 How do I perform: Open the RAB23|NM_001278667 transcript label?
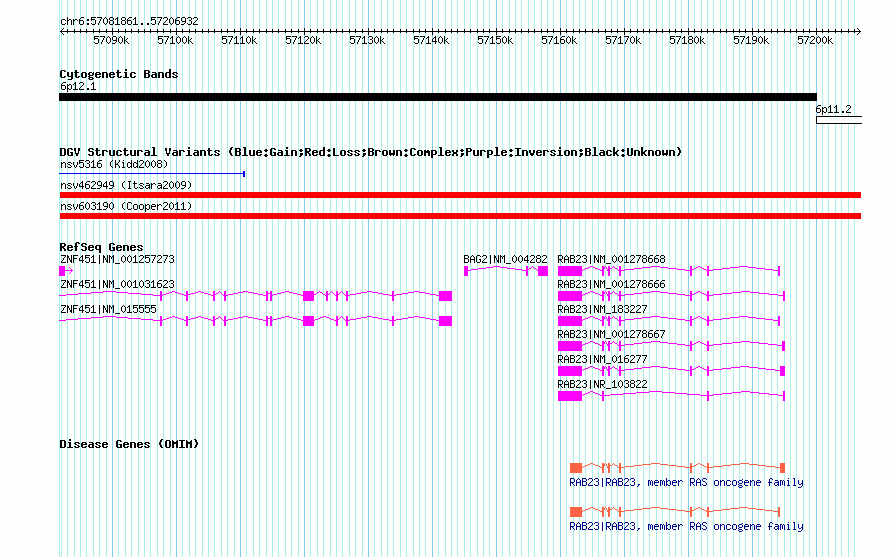point(611,334)
